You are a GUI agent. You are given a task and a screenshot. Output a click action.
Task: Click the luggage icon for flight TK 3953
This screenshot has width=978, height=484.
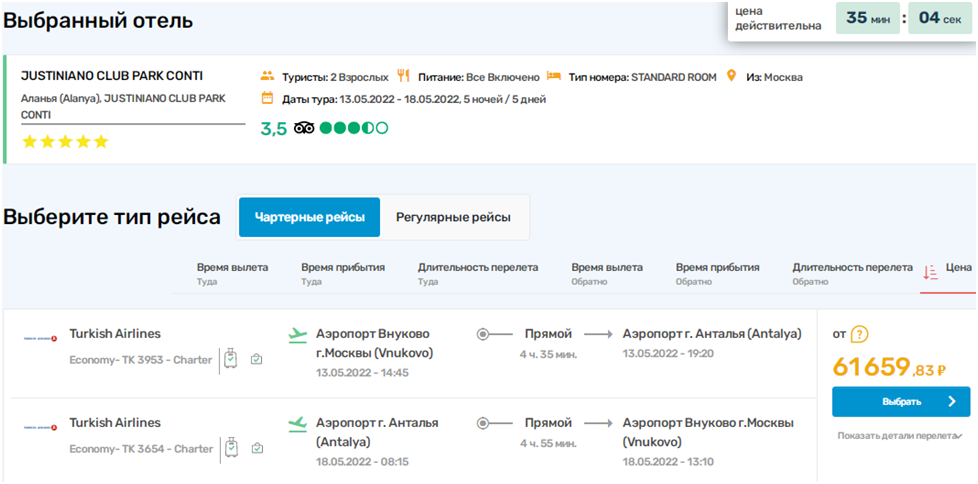(231, 359)
